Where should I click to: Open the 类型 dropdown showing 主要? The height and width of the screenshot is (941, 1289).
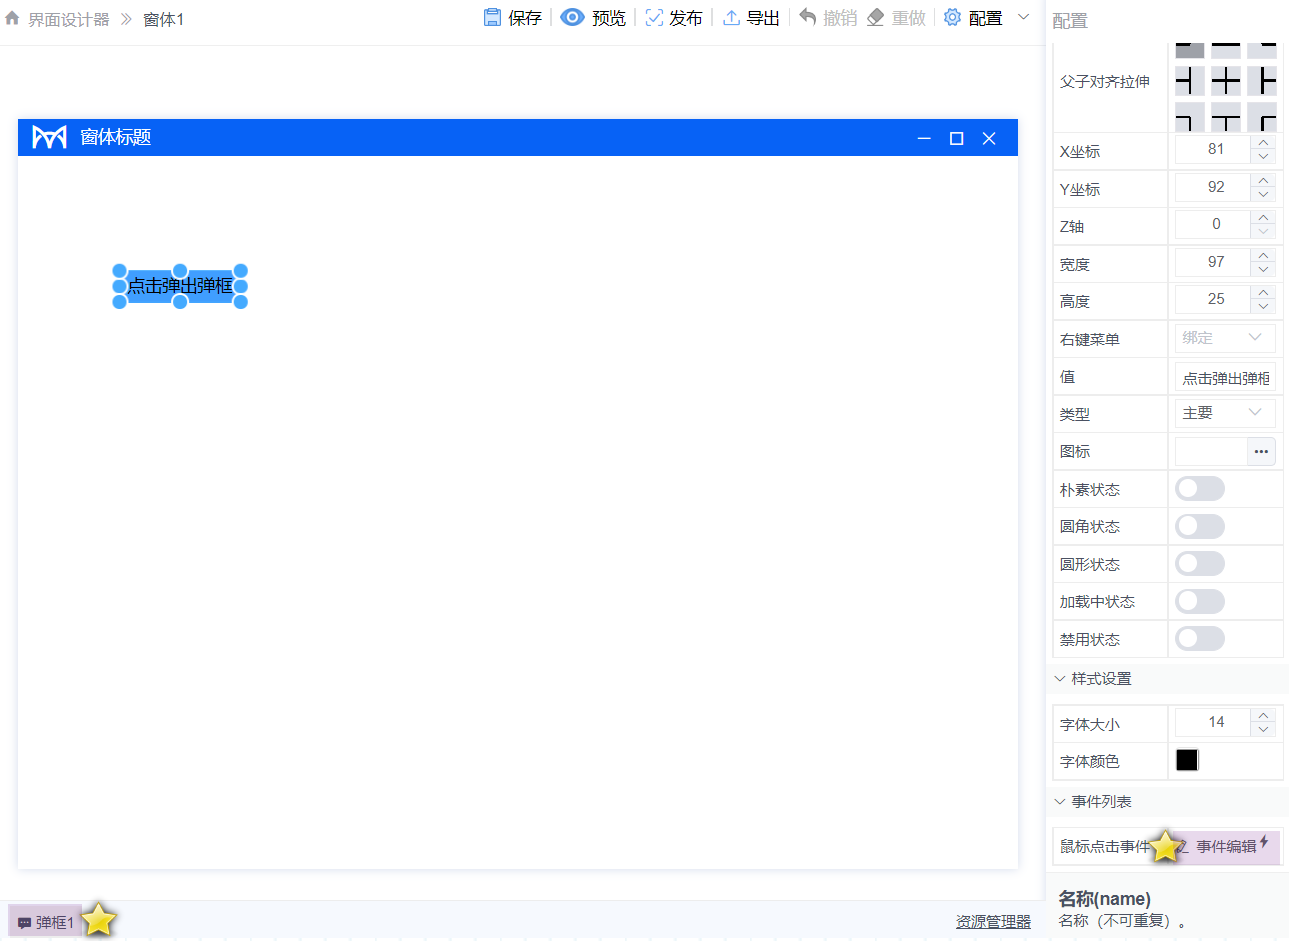coord(1224,414)
